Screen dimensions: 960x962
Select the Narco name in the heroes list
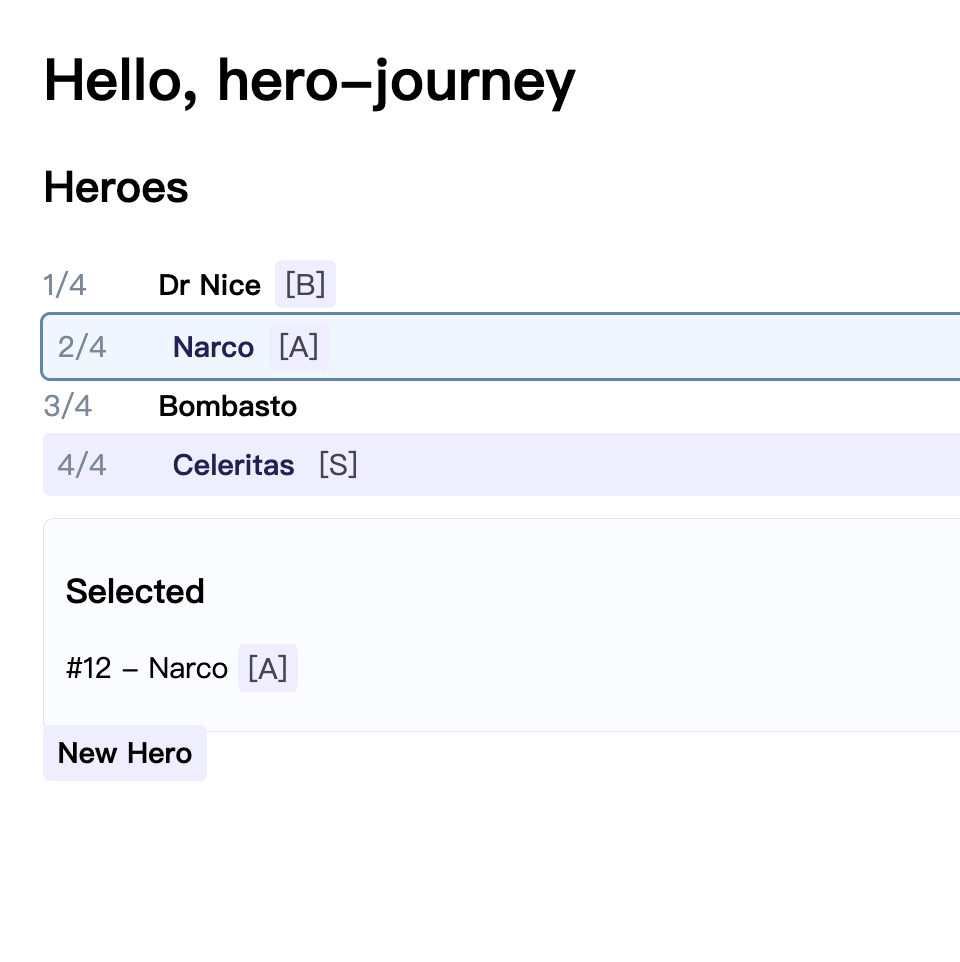[x=213, y=347]
